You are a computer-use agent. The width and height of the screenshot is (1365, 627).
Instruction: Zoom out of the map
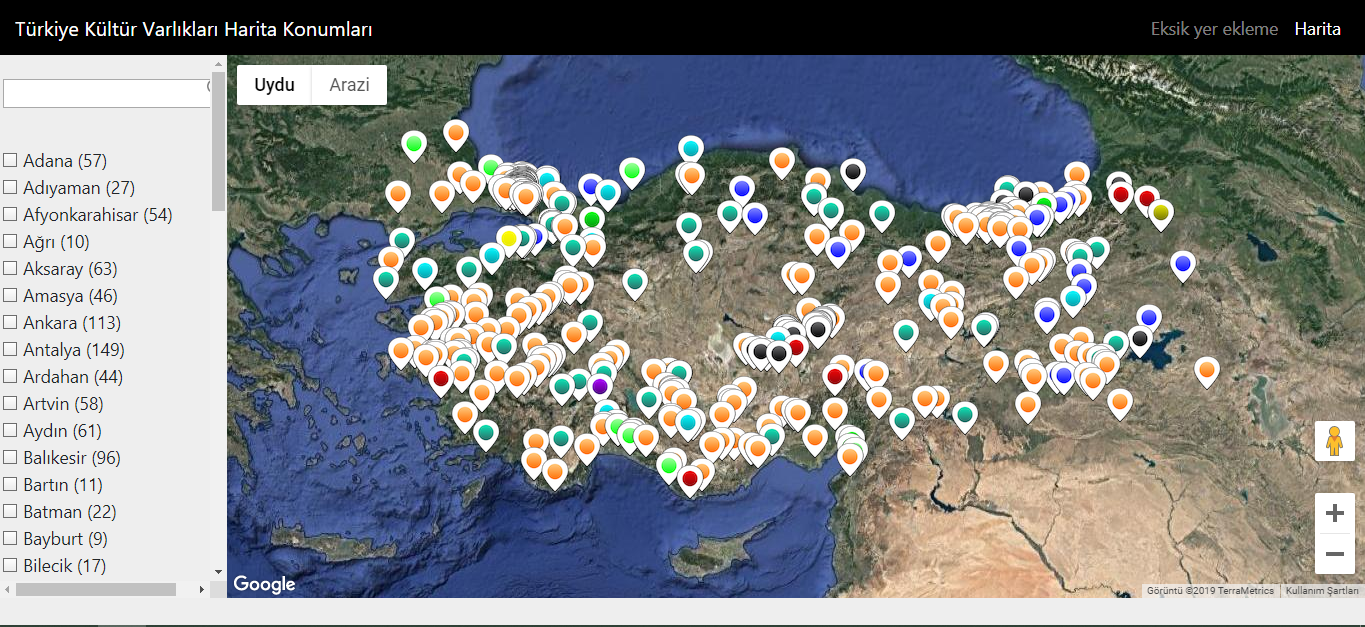1334,554
